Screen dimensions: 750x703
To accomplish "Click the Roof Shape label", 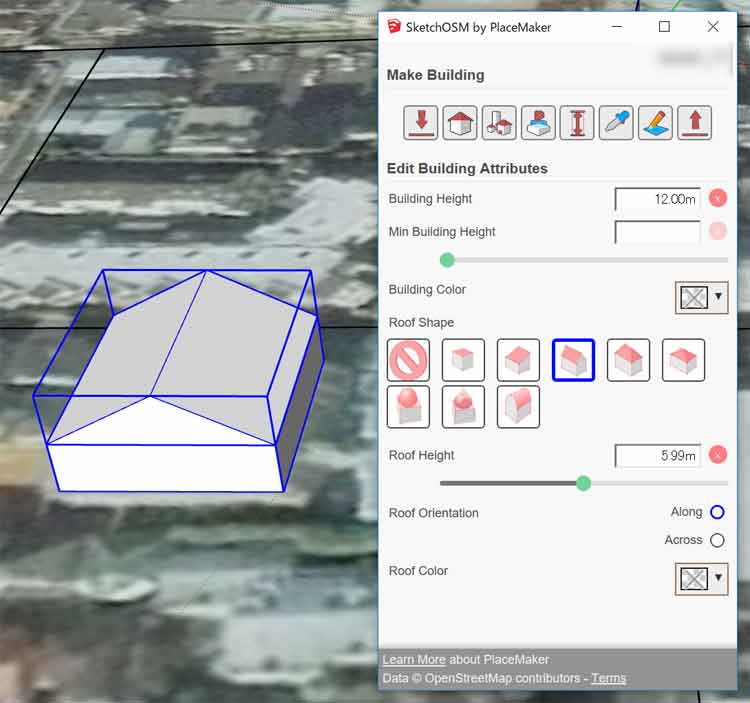I will pos(421,323).
